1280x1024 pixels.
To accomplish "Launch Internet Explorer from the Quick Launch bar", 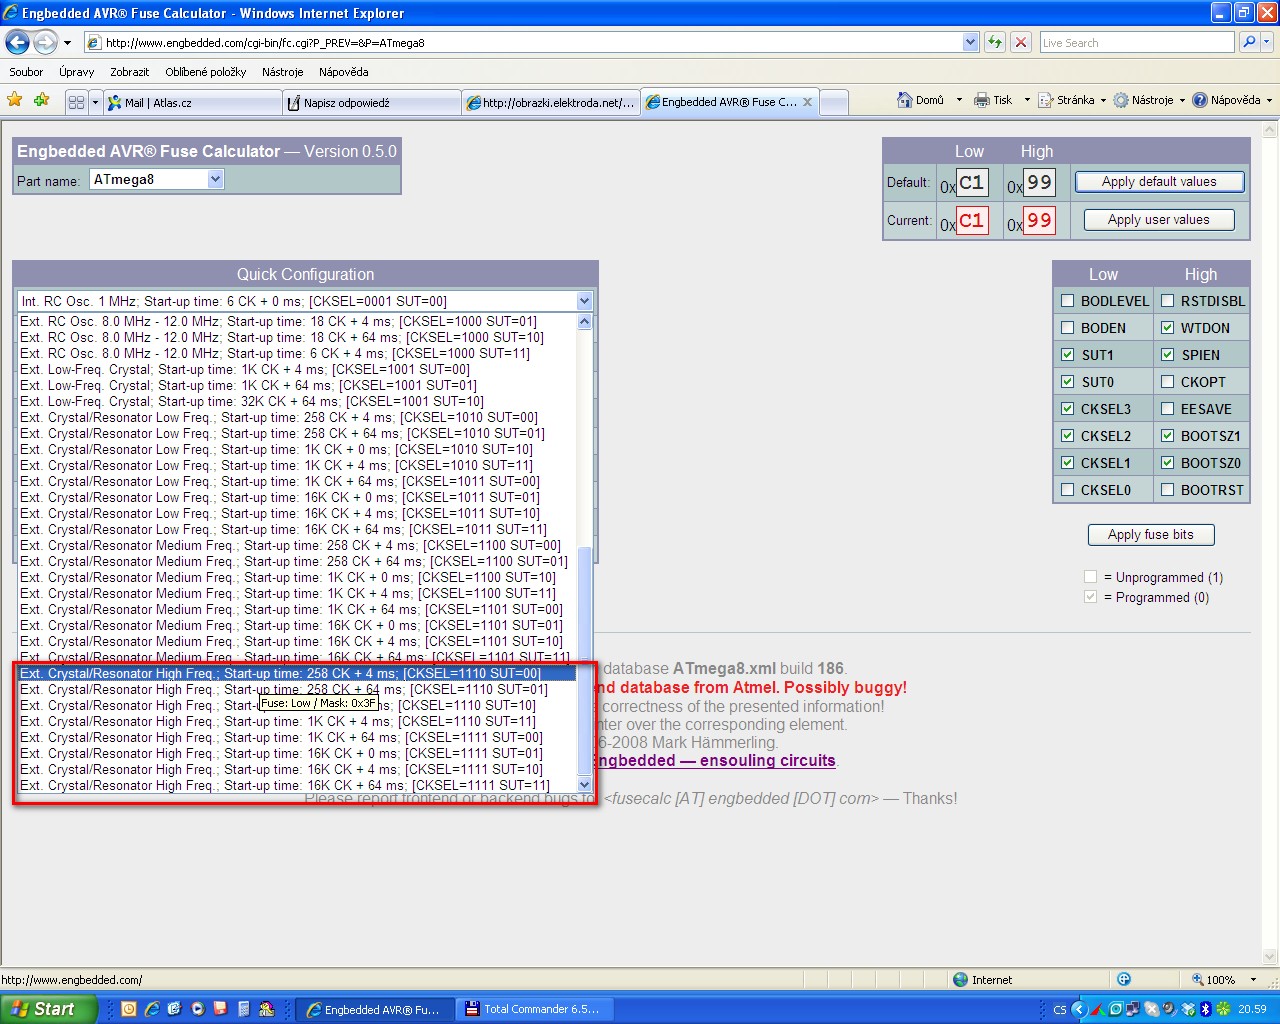I will (x=152, y=1009).
